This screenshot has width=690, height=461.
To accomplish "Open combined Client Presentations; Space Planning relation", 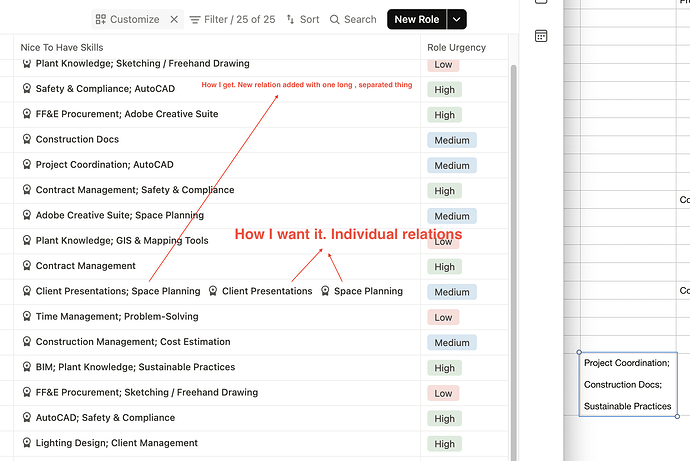I will click(117, 291).
